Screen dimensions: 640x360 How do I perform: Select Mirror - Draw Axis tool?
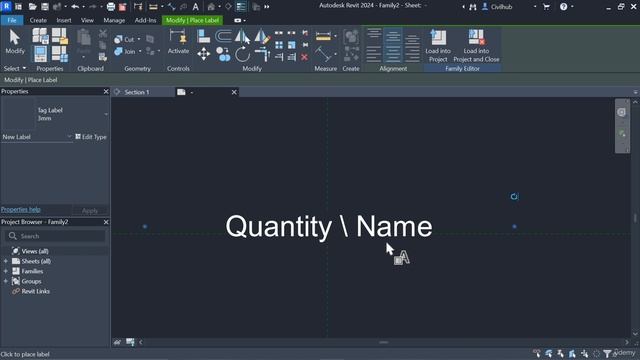262,37
